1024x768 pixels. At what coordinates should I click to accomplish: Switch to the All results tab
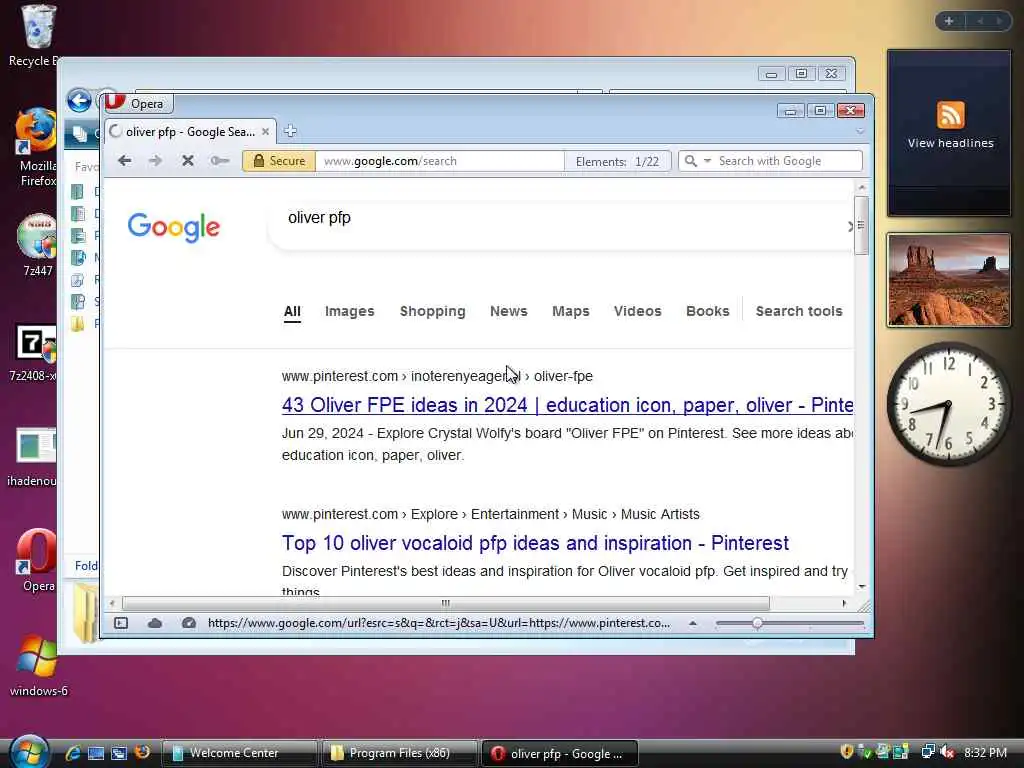(x=292, y=312)
